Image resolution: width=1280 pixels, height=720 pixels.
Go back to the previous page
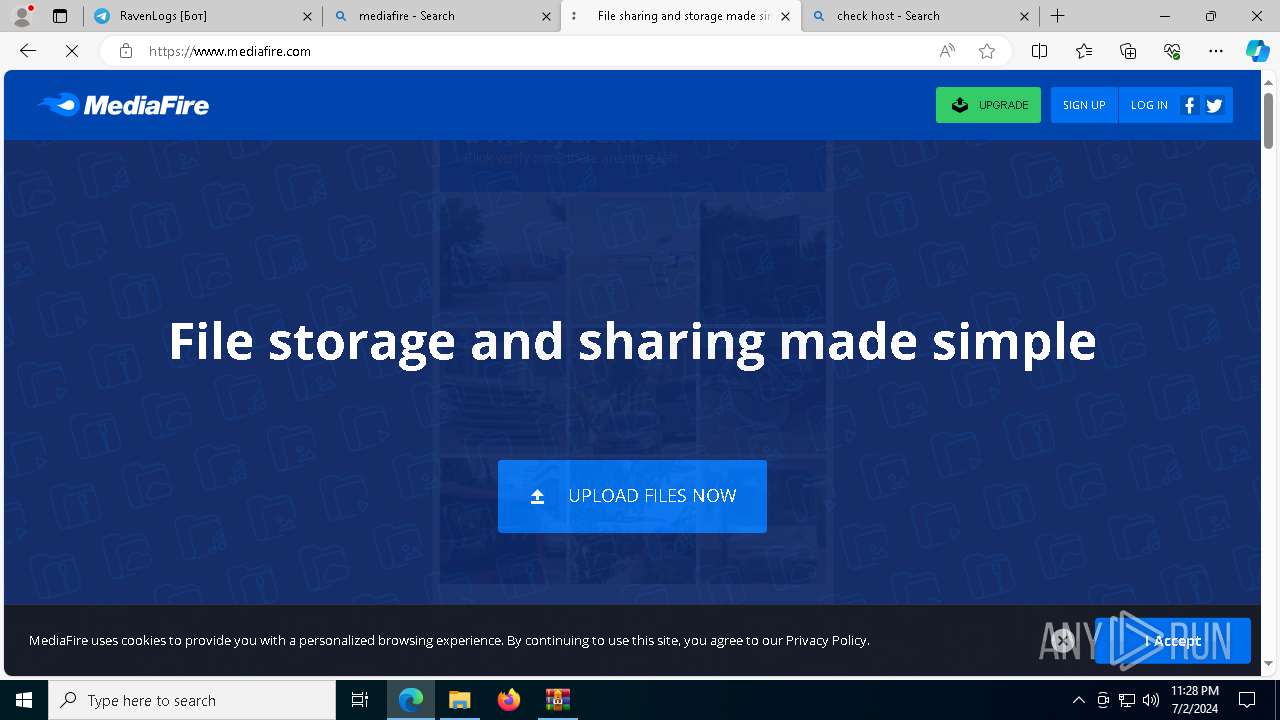(28, 51)
